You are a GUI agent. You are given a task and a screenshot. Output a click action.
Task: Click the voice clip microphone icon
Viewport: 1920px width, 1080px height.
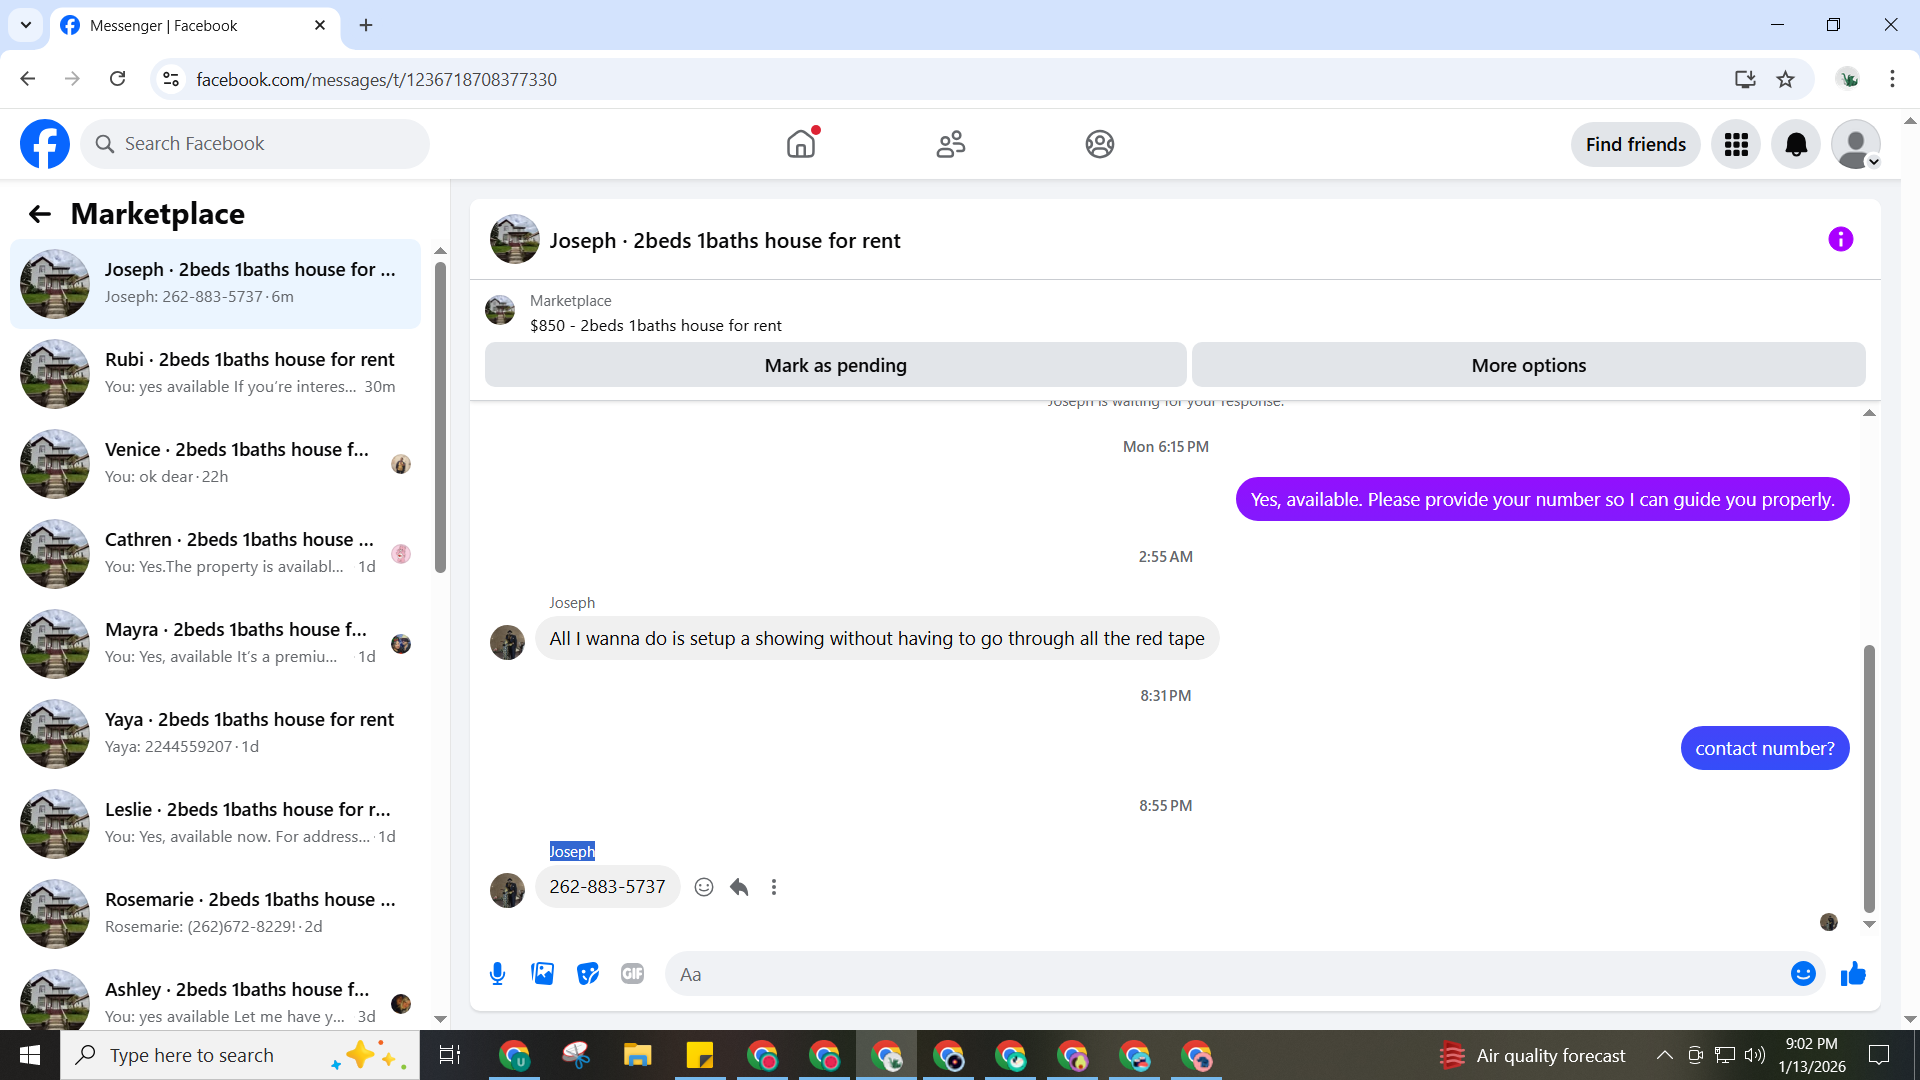[x=497, y=974]
